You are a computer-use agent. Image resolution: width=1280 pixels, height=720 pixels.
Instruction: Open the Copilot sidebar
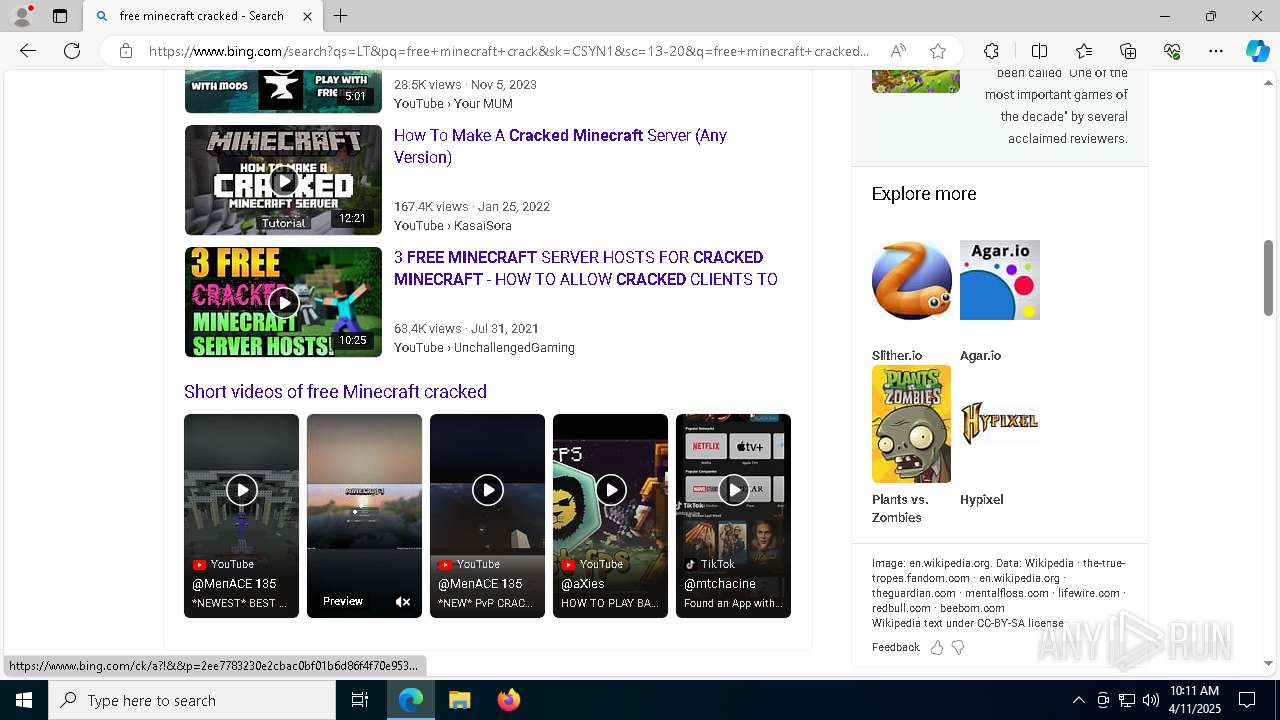pos(1257,51)
